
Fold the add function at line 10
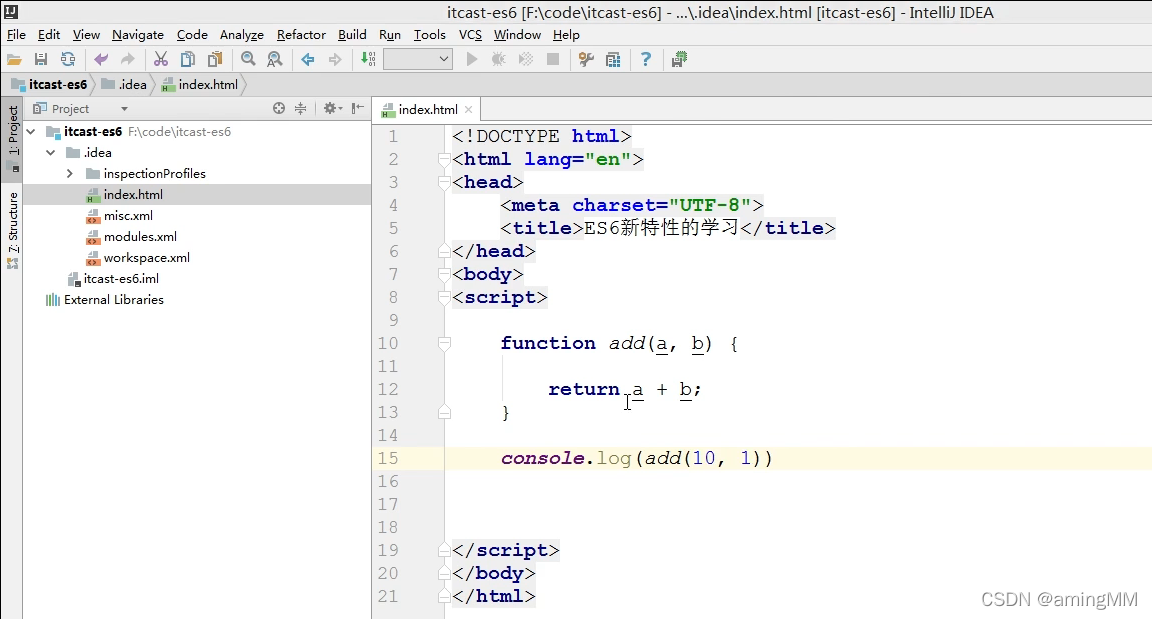click(444, 343)
